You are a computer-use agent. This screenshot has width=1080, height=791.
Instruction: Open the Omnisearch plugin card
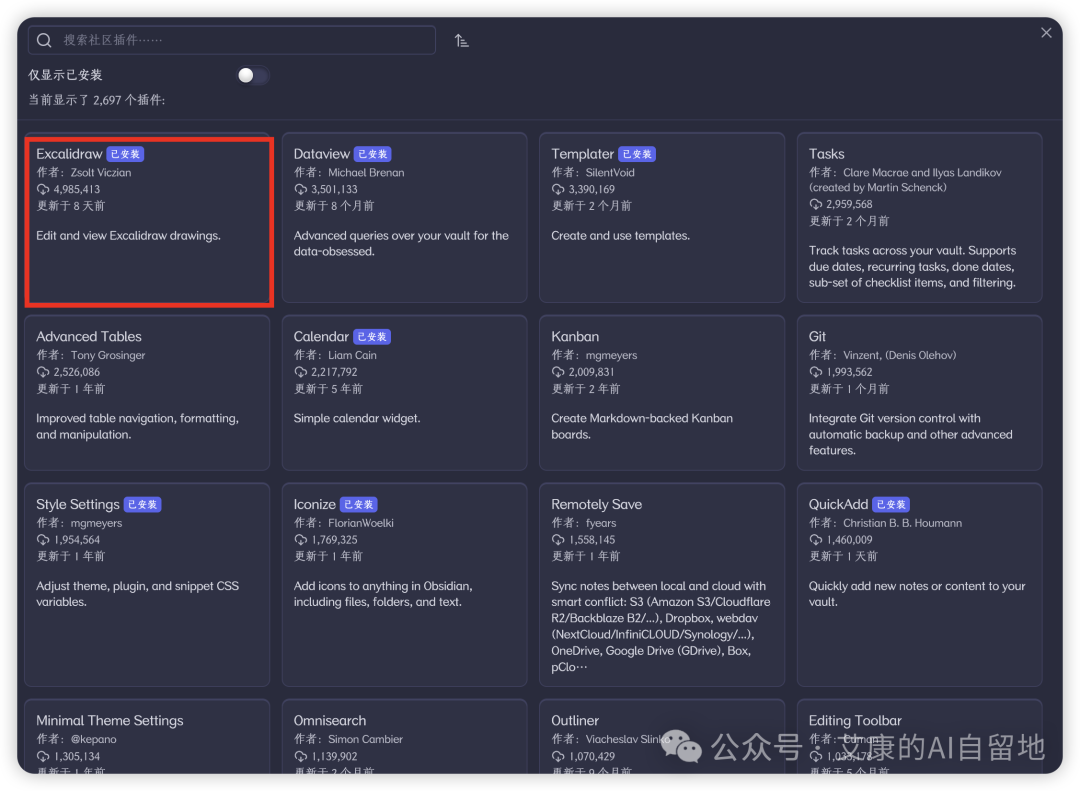(404, 736)
